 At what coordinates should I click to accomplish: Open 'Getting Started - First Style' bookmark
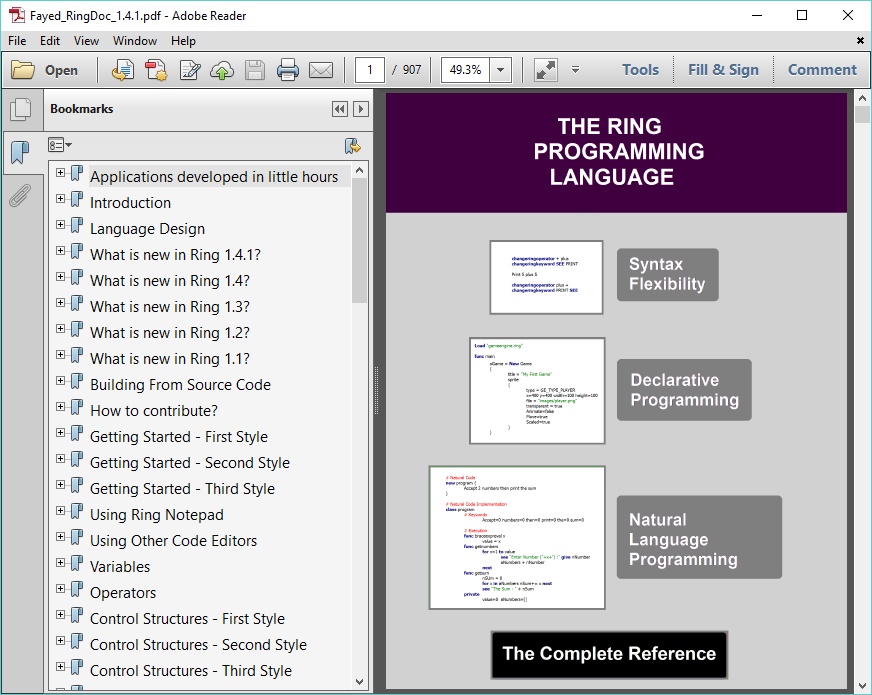point(179,437)
